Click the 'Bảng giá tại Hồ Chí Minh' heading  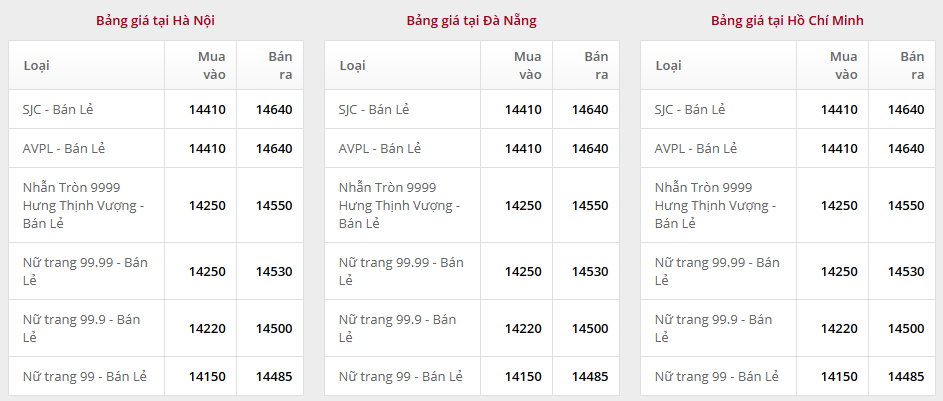787,20
